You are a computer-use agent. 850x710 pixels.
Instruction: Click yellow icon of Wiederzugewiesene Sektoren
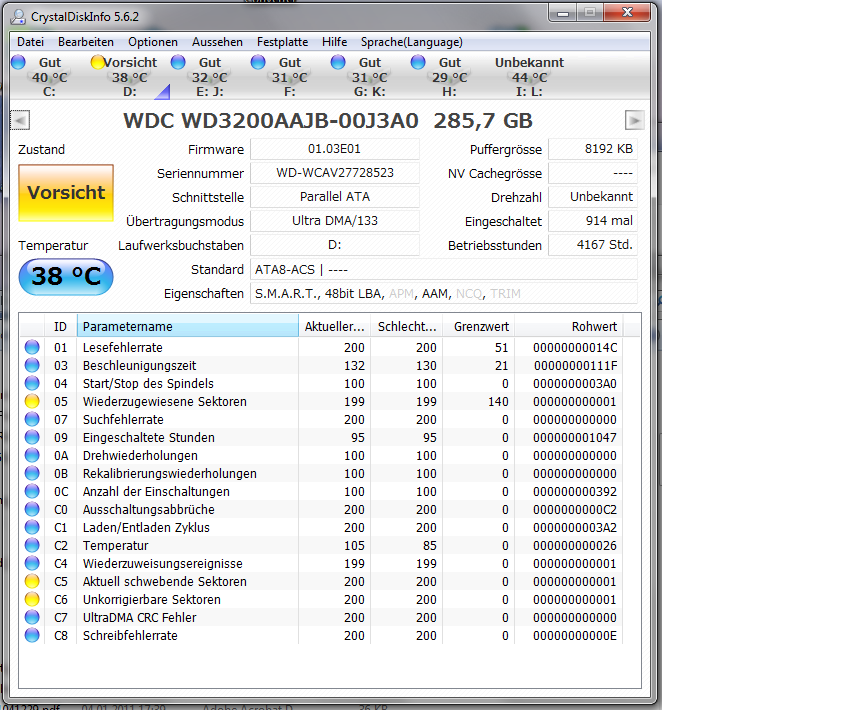pos(32,401)
